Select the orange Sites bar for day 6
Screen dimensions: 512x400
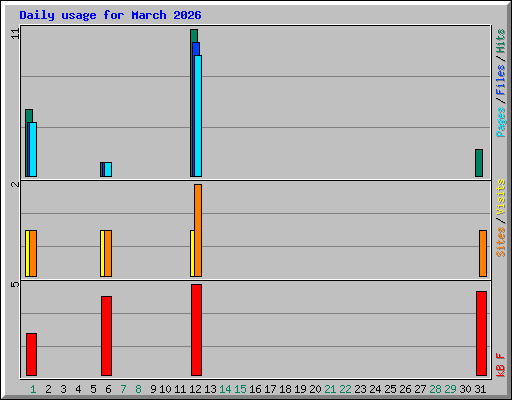tap(108, 253)
